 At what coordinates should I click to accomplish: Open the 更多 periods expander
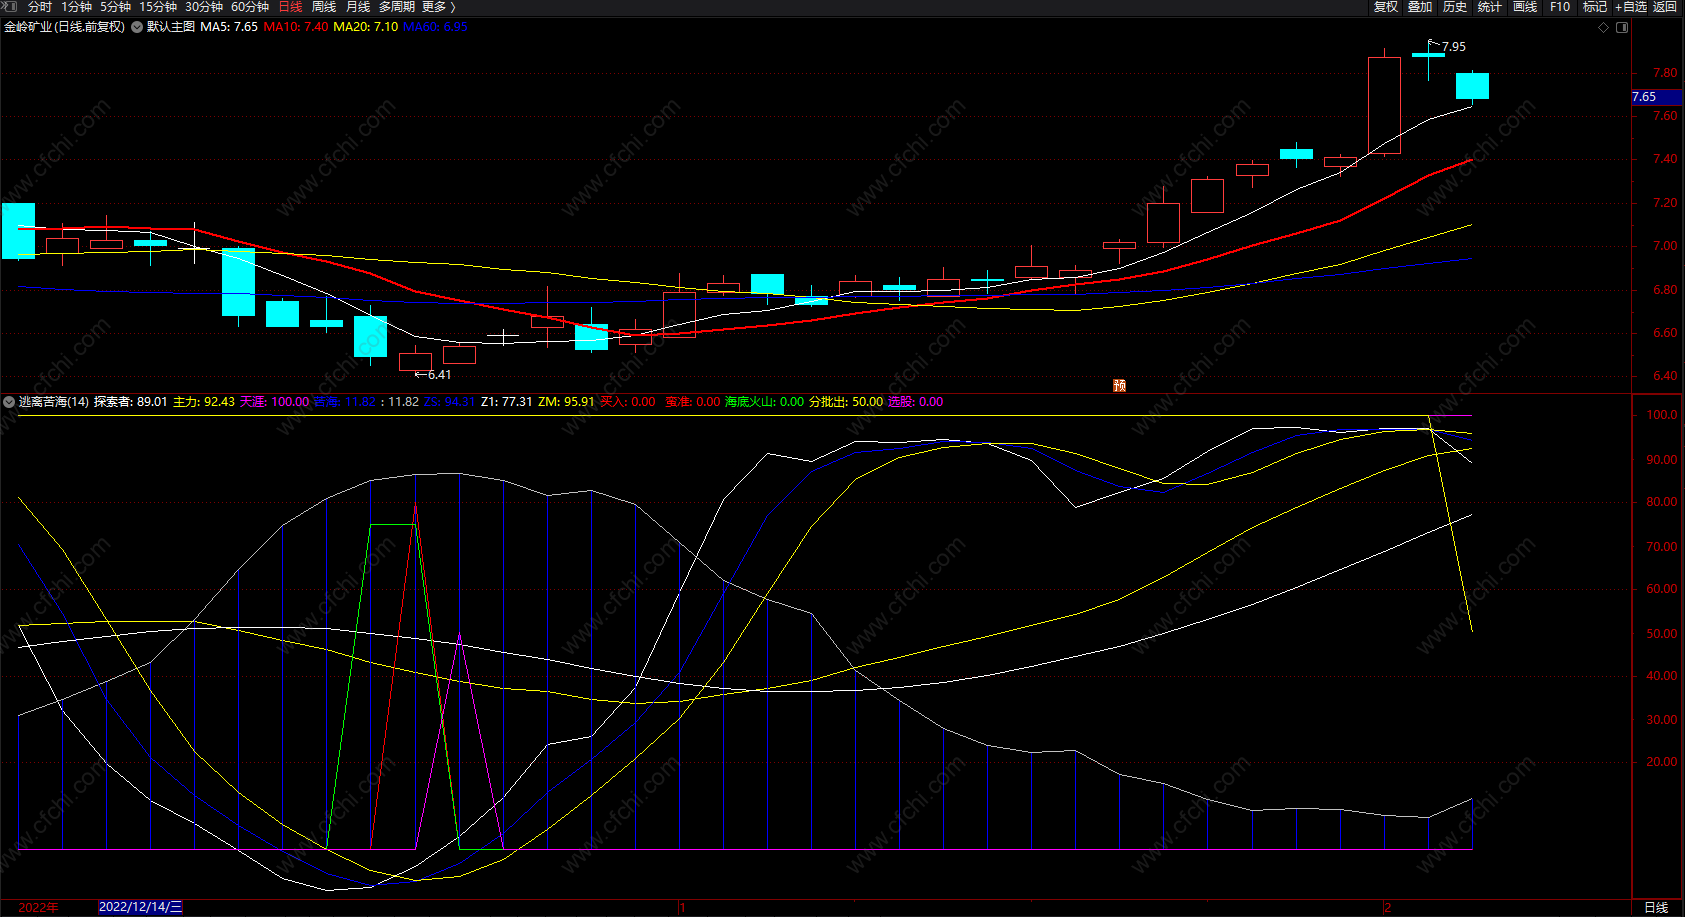(438, 7)
